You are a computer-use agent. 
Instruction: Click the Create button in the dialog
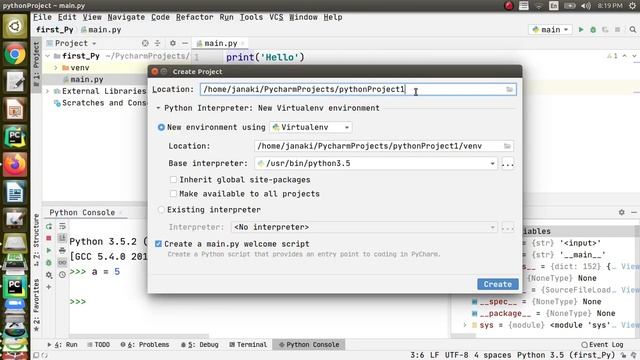498,284
